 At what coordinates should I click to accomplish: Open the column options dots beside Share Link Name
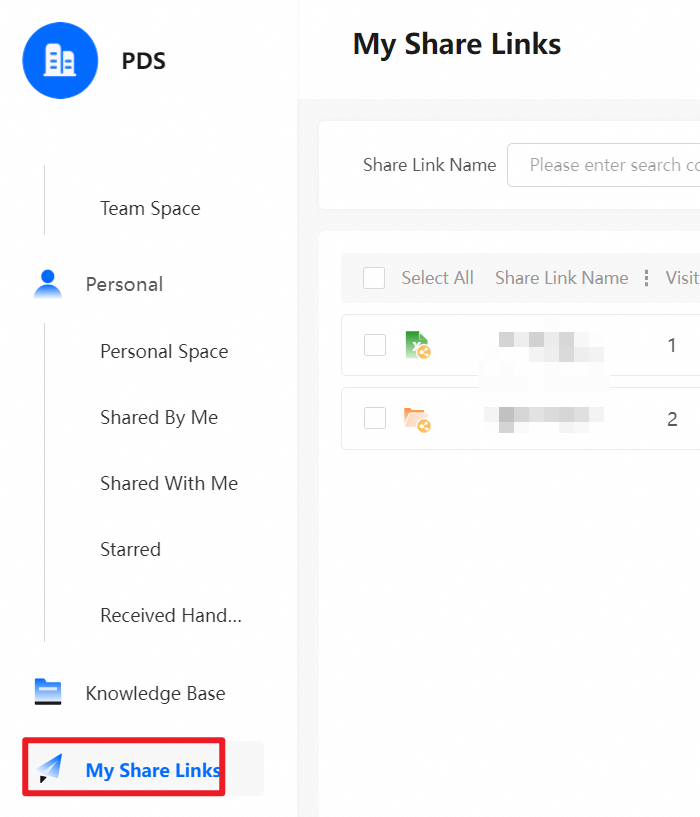[646, 278]
